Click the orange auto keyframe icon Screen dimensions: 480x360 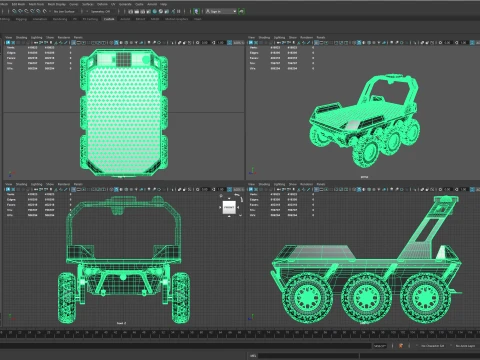(401, 346)
